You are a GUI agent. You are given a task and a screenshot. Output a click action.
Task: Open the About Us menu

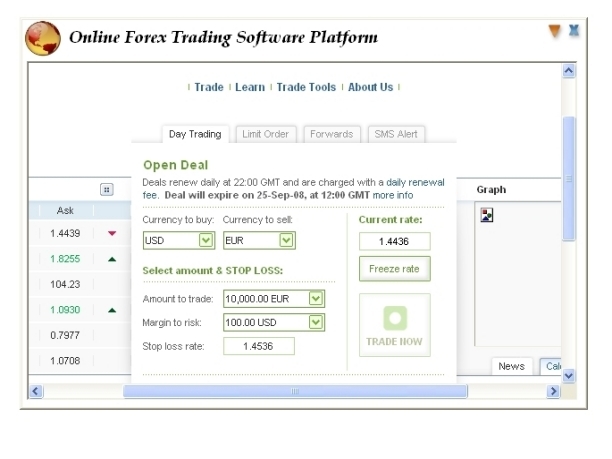(370, 87)
